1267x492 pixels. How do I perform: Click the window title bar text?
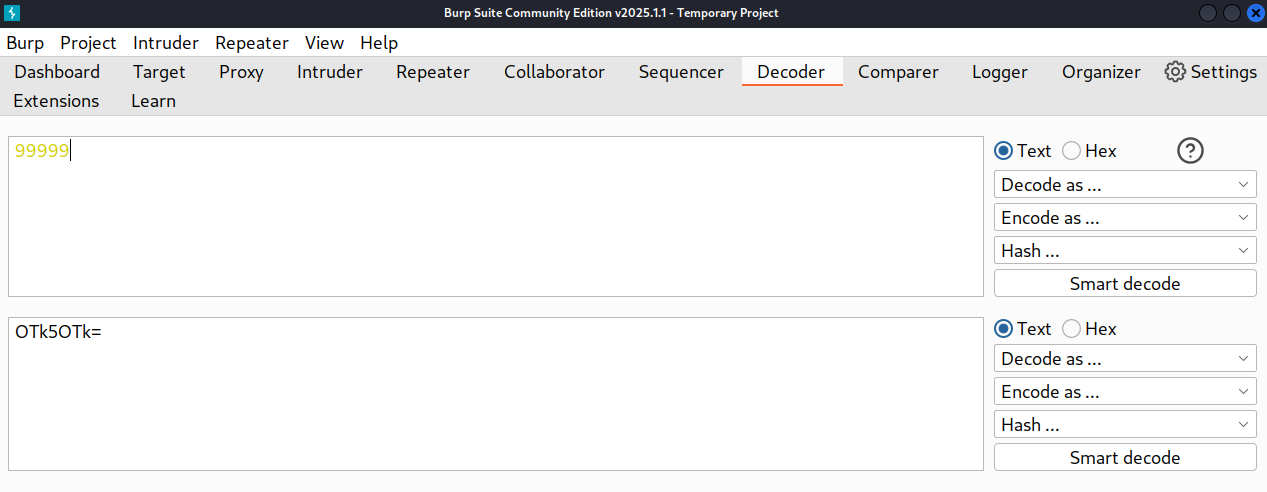(611, 13)
